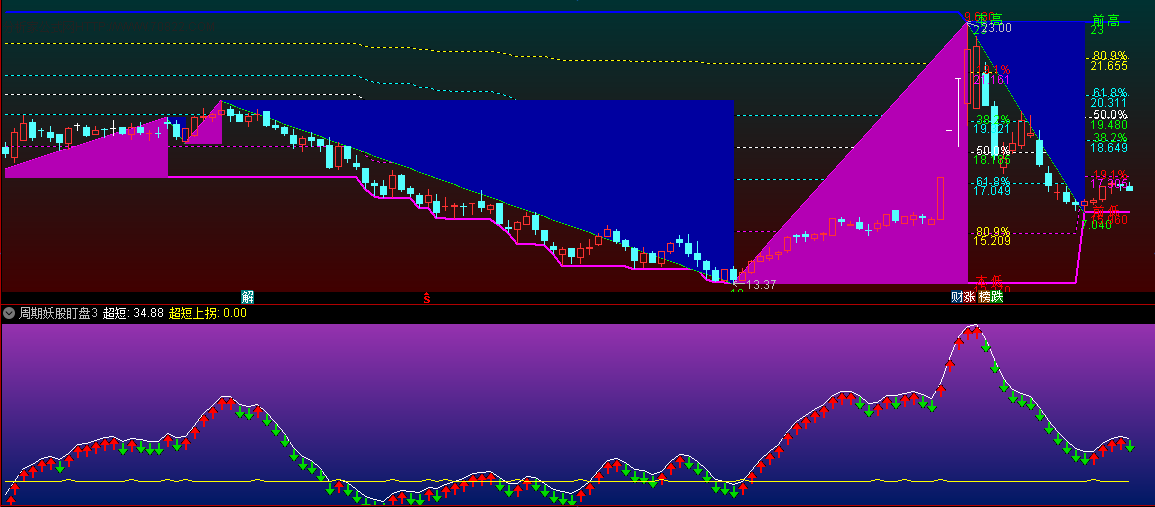Image resolution: width=1155 pixels, height=507 pixels.
Task: Click the 超短: 34.88 indicator value
Action: click(133, 313)
